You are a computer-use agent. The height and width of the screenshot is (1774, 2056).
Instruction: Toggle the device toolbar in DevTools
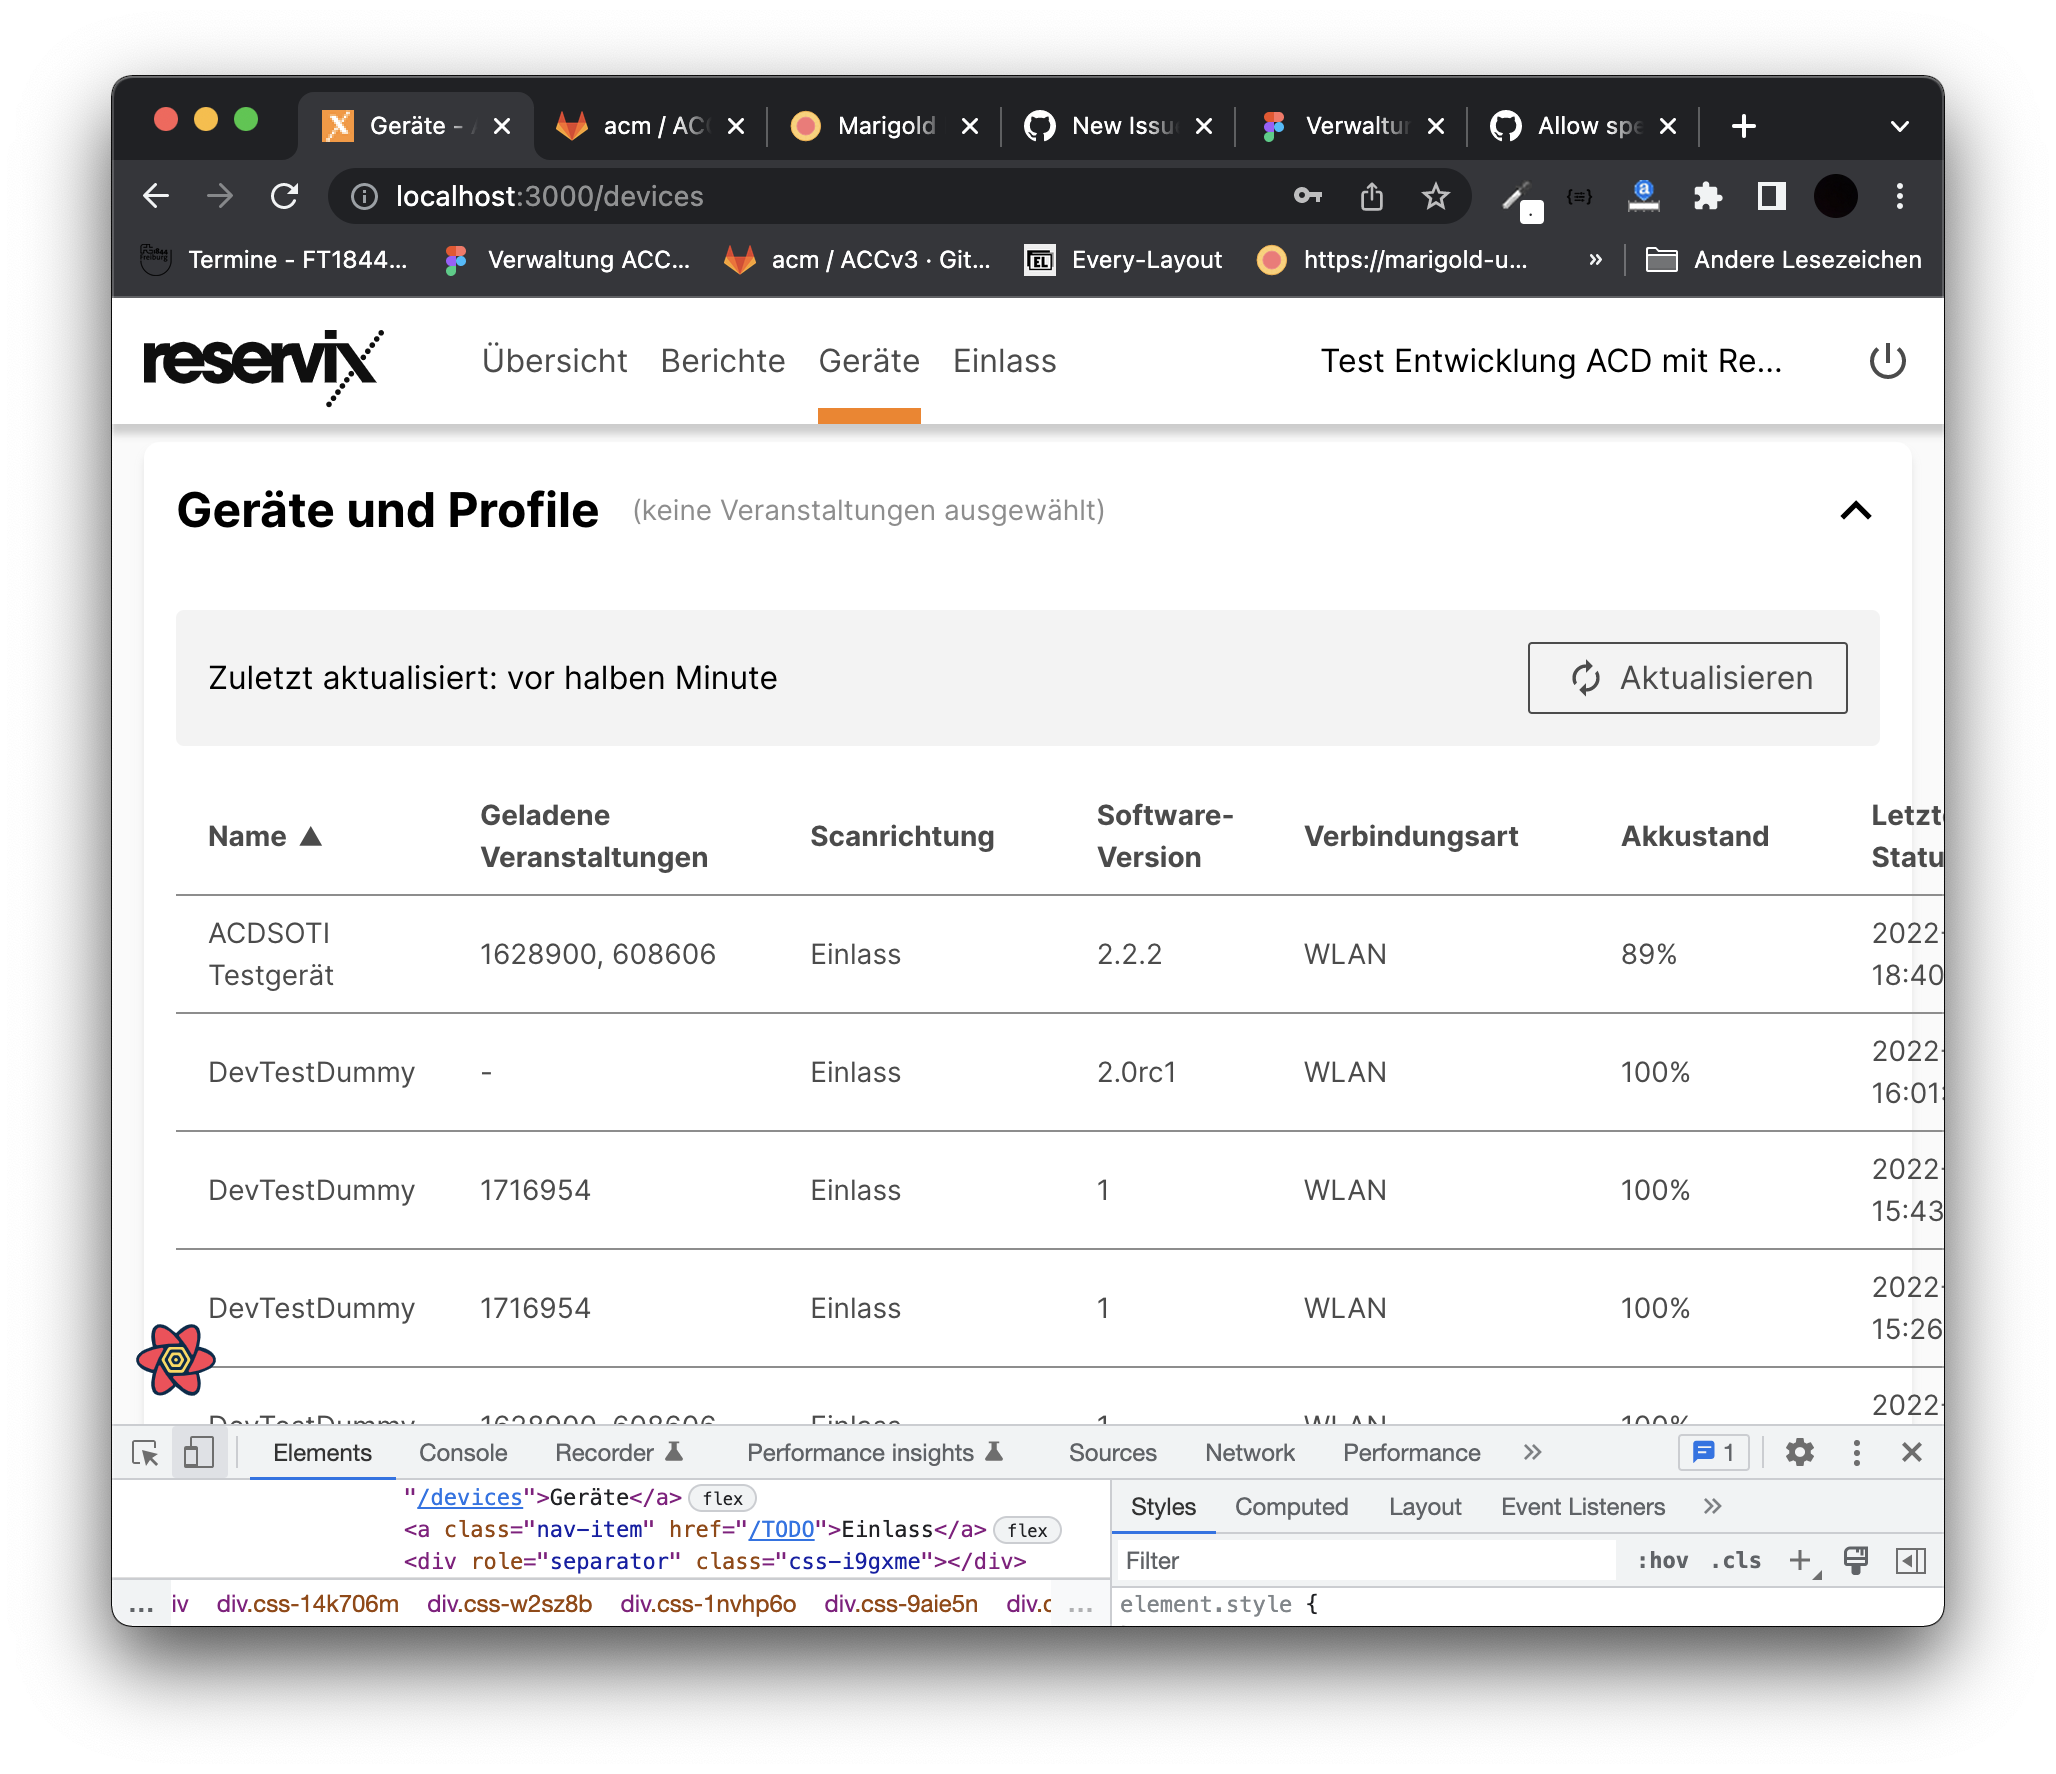[198, 1452]
